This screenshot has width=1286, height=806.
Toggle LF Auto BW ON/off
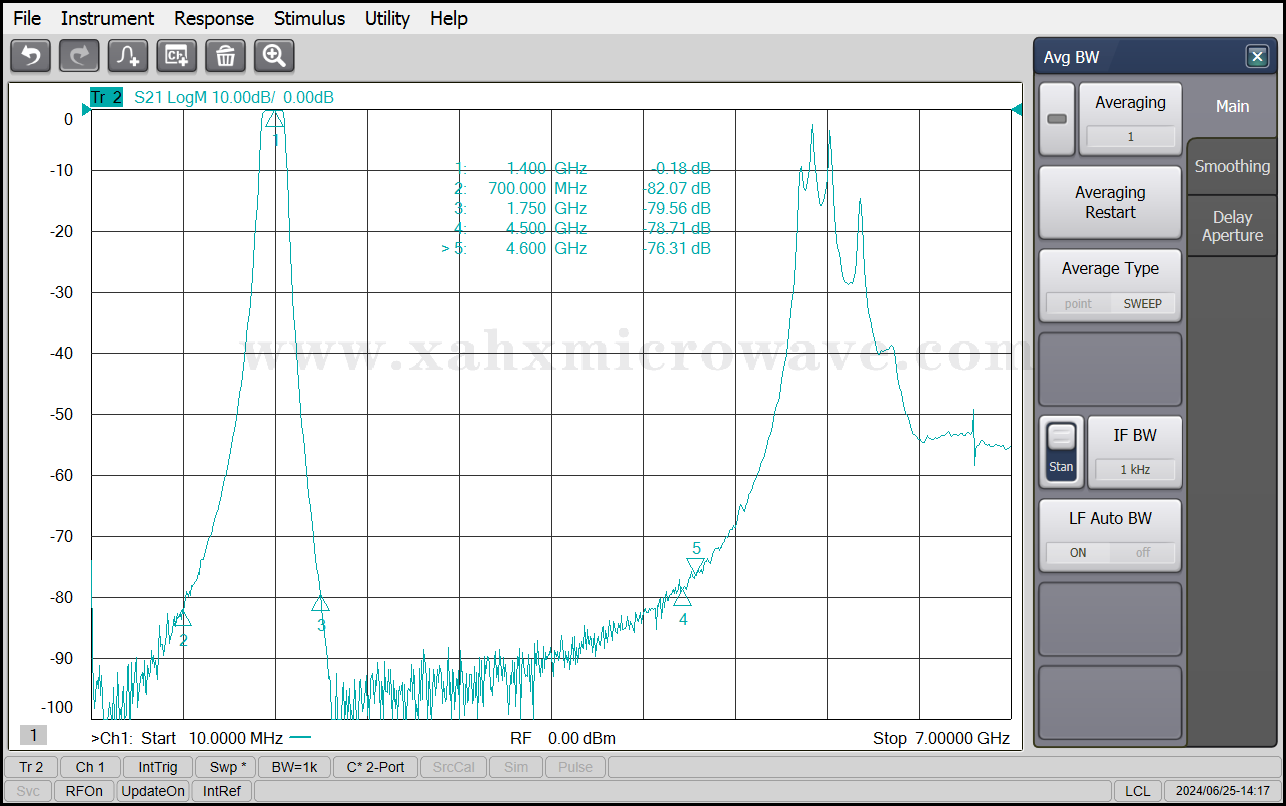tap(1110, 552)
